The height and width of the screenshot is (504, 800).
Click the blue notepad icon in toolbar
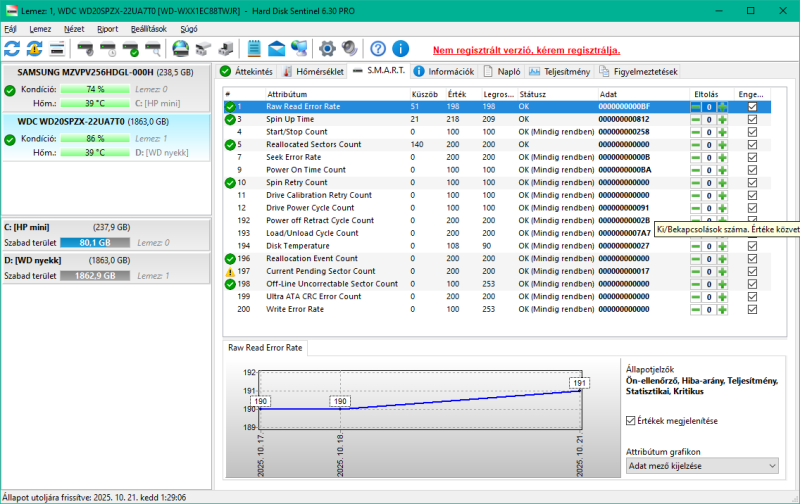254,48
